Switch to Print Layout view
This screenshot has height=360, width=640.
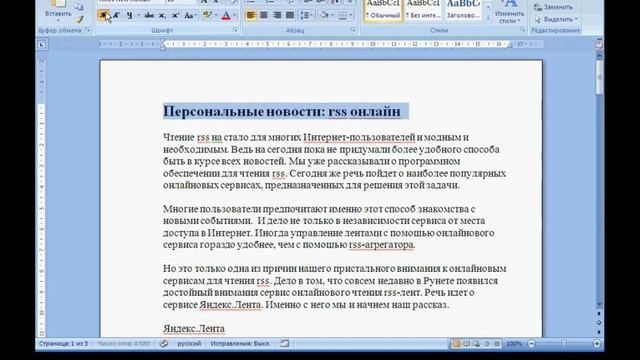pos(456,344)
